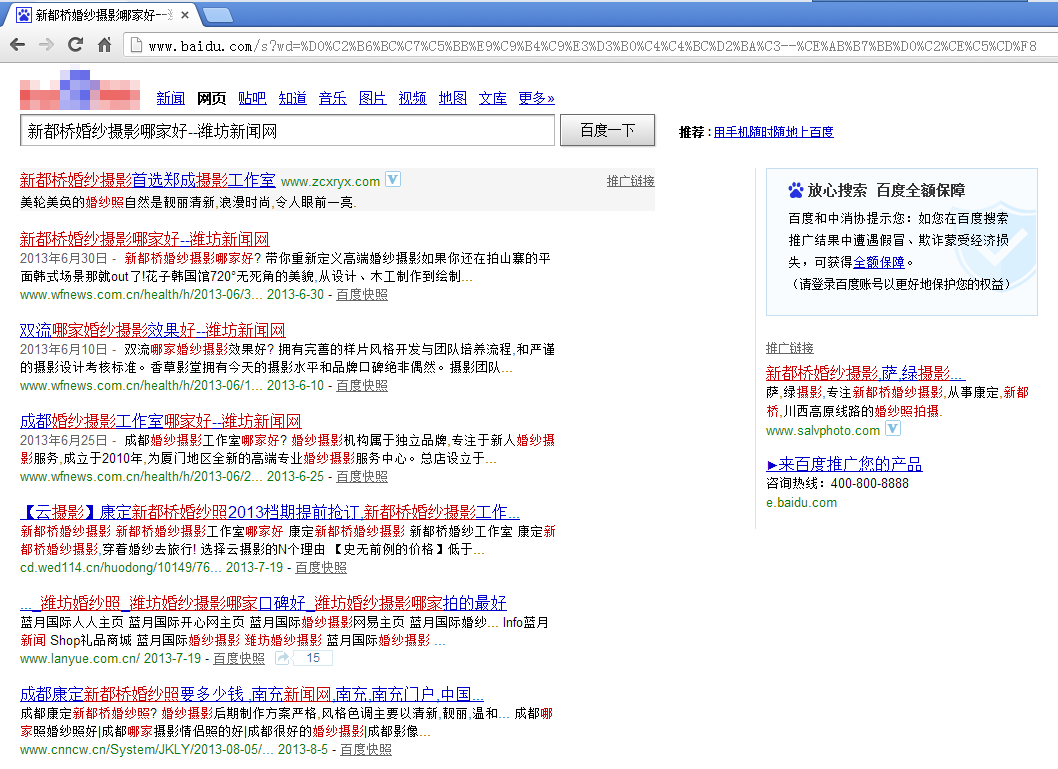Expand the 更多» menu

pos(536,98)
